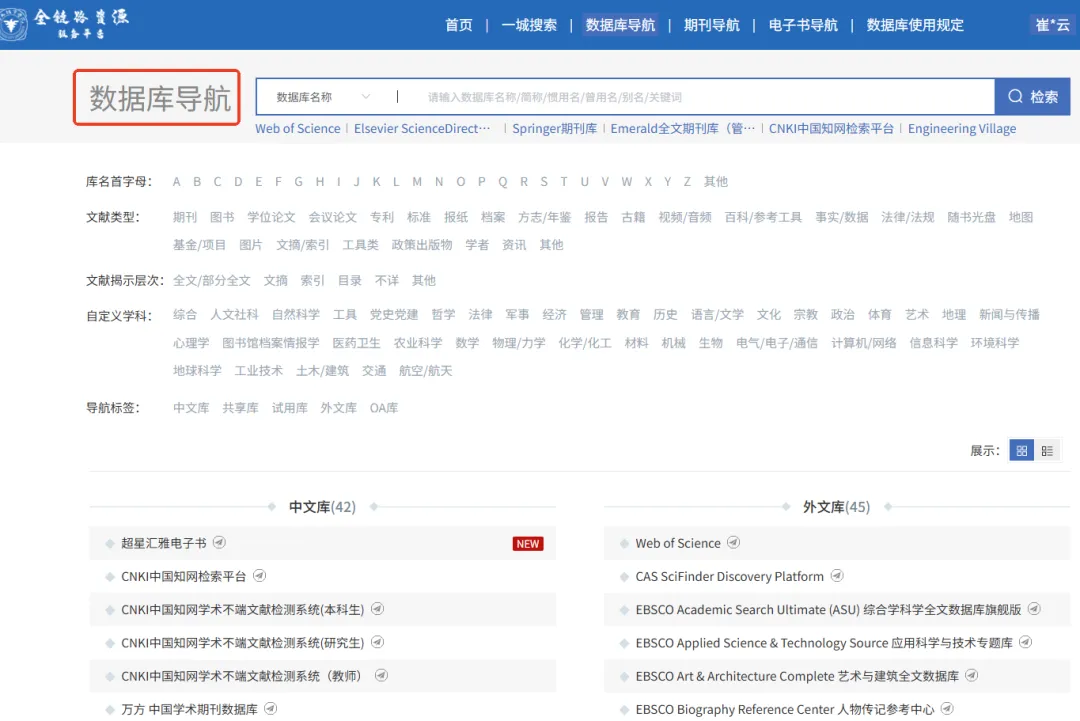Viewport: 1080px width, 721px height.
Task: Filter by initial letter W
Action: point(626,182)
